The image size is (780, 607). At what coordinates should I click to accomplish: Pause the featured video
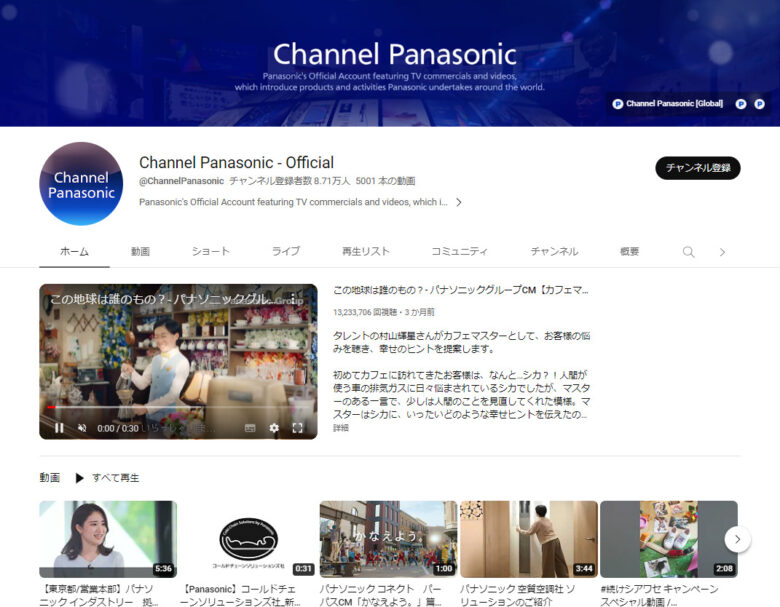pyautogui.click(x=59, y=427)
